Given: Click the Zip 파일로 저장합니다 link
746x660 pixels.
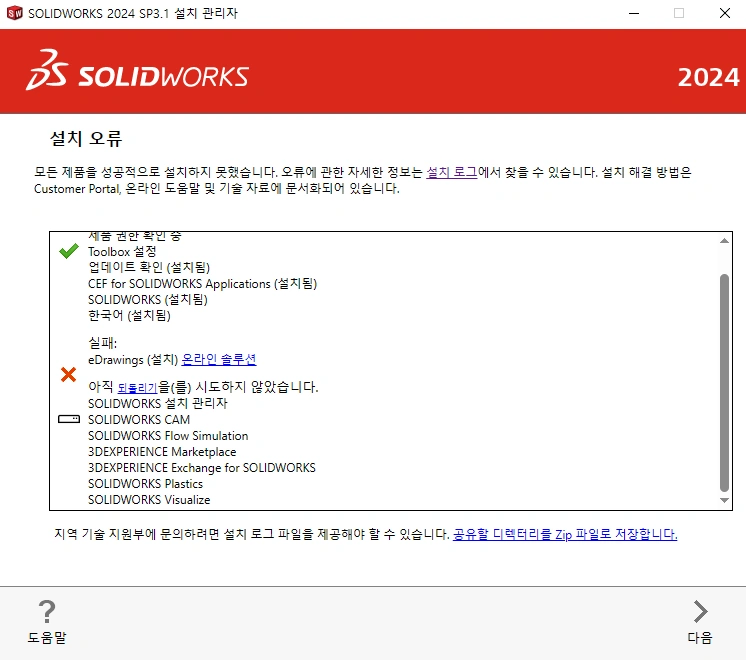Looking at the screenshot, I should pos(565,534).
